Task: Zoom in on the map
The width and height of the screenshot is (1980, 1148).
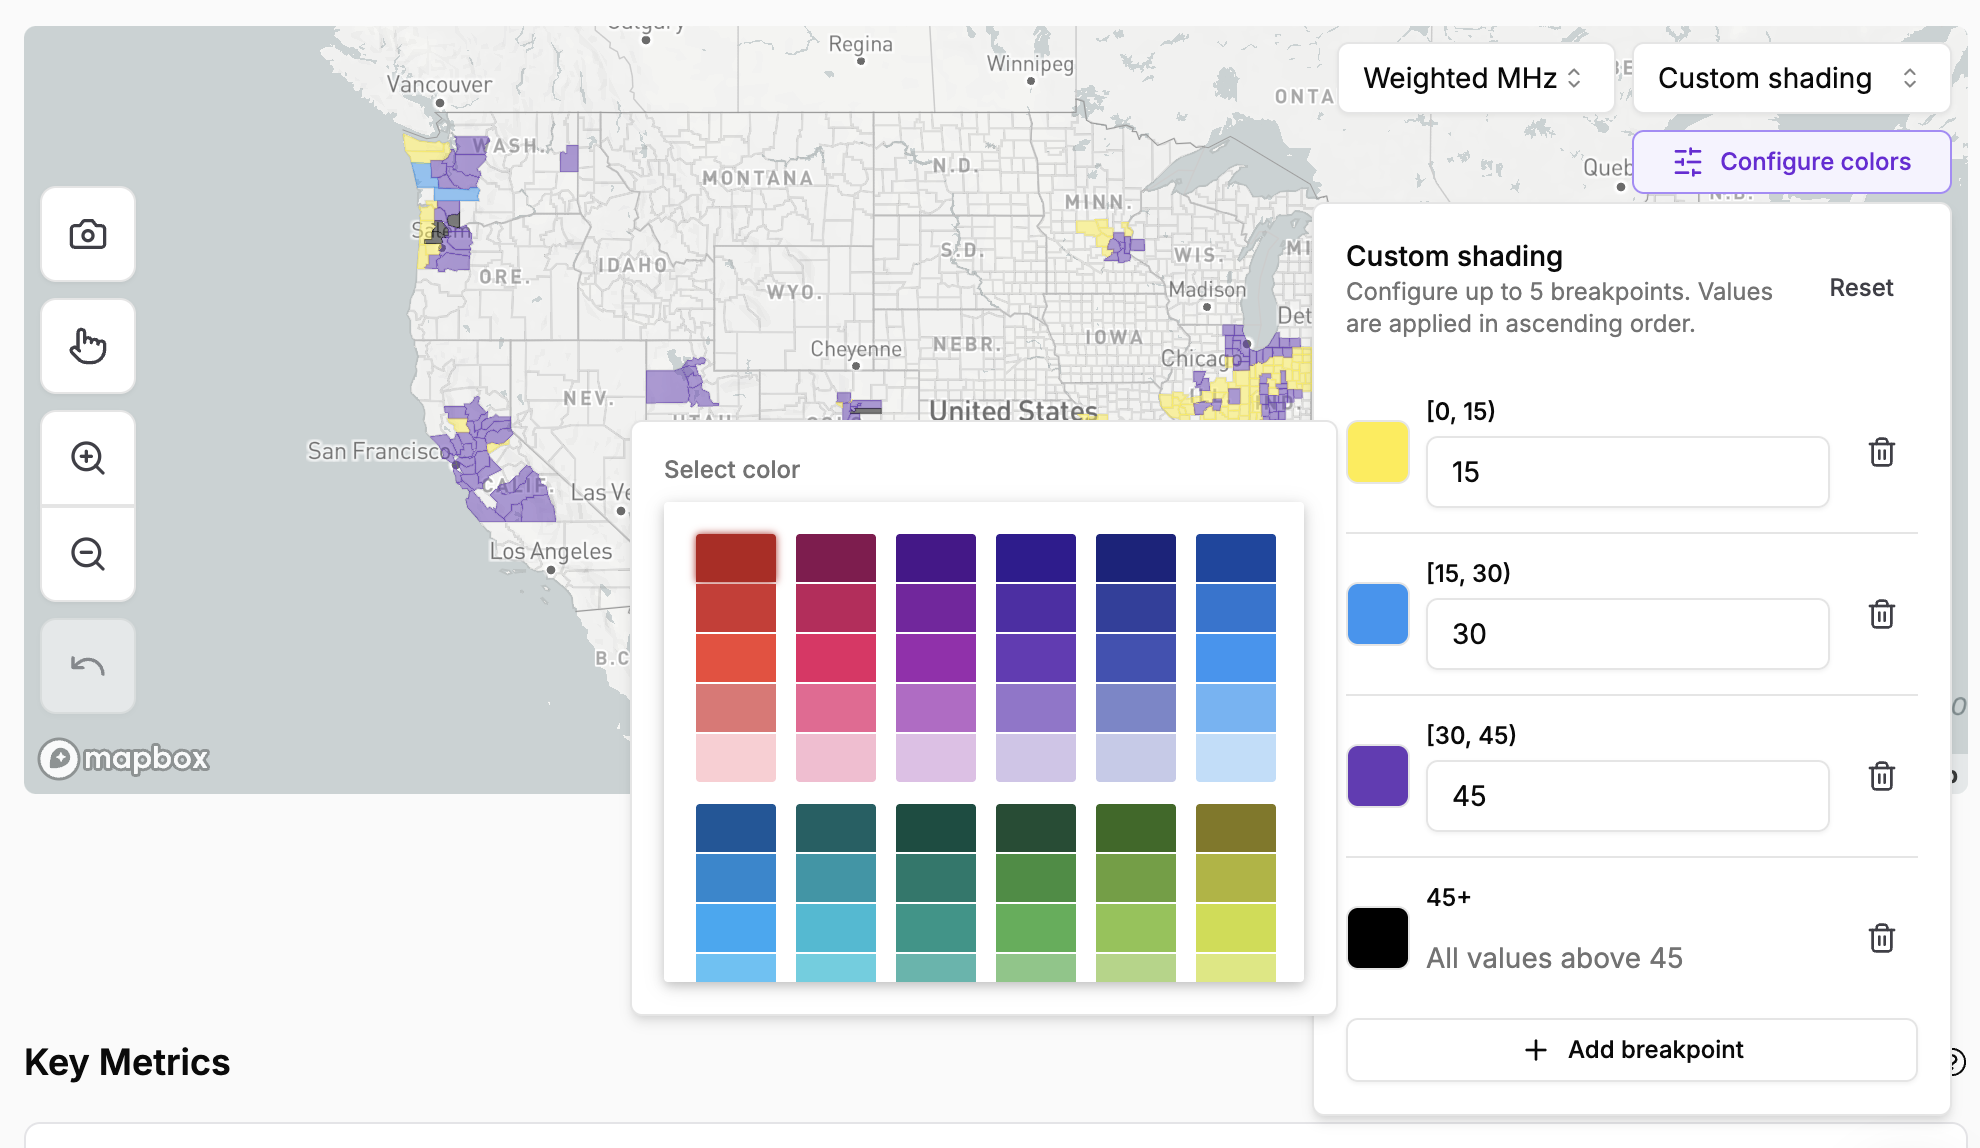Action: coord(88,458)
